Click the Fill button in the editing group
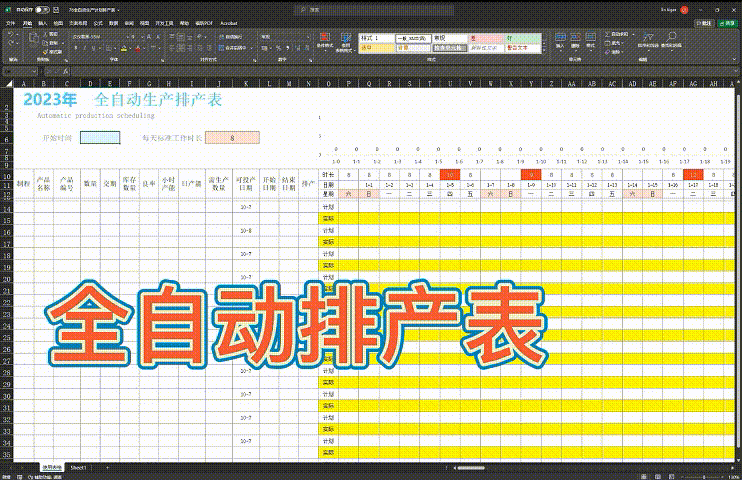The width and height of the screenshot is (742, 480). pos(612,43)
